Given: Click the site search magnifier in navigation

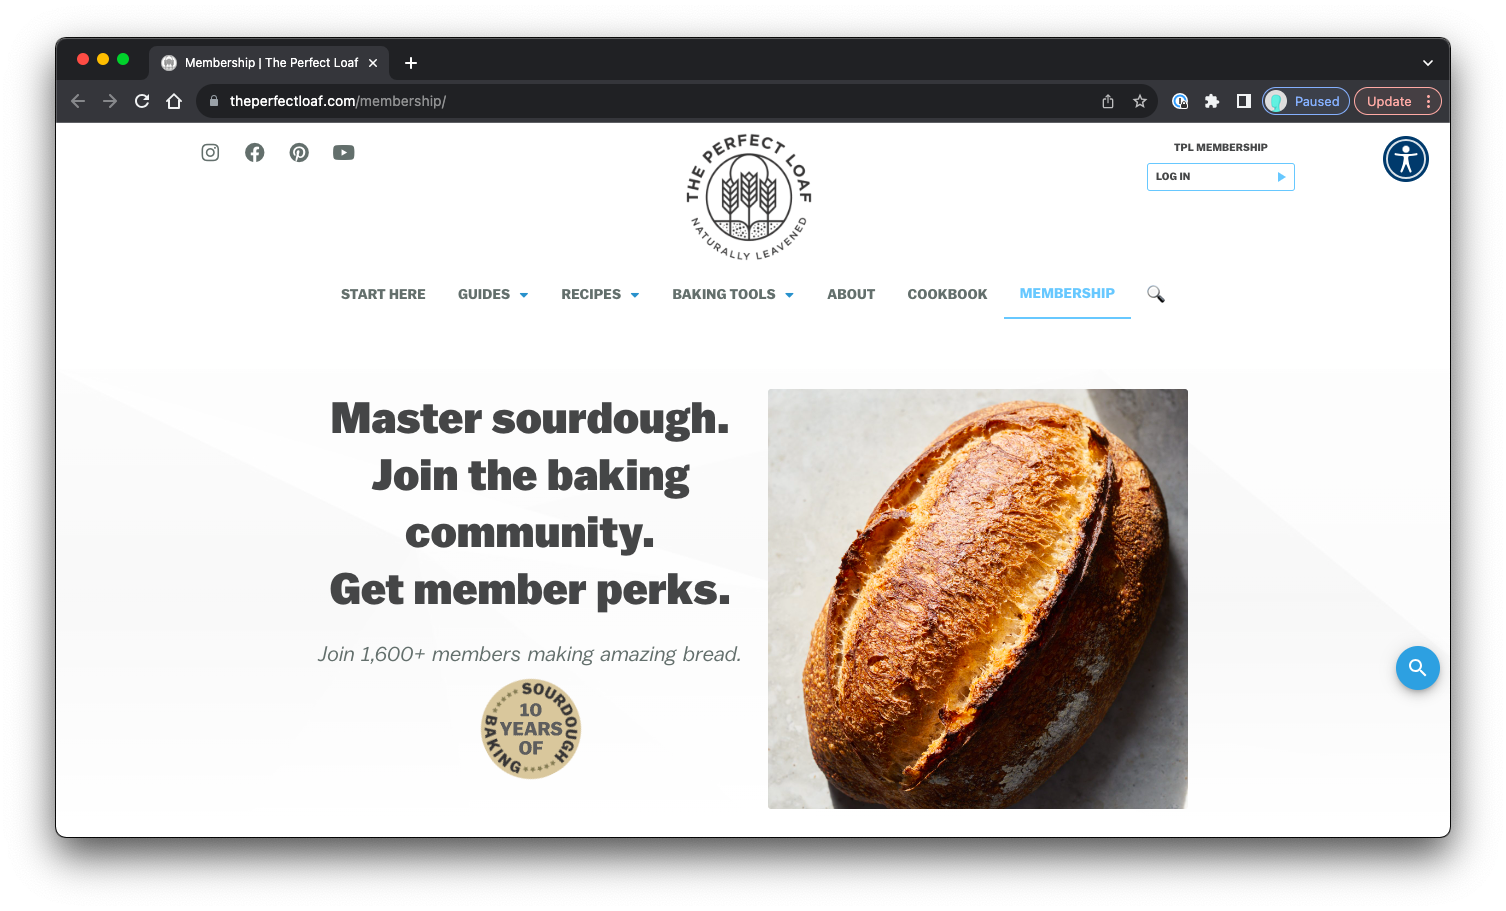Looking at the screenshot, I should point(1156,294).
